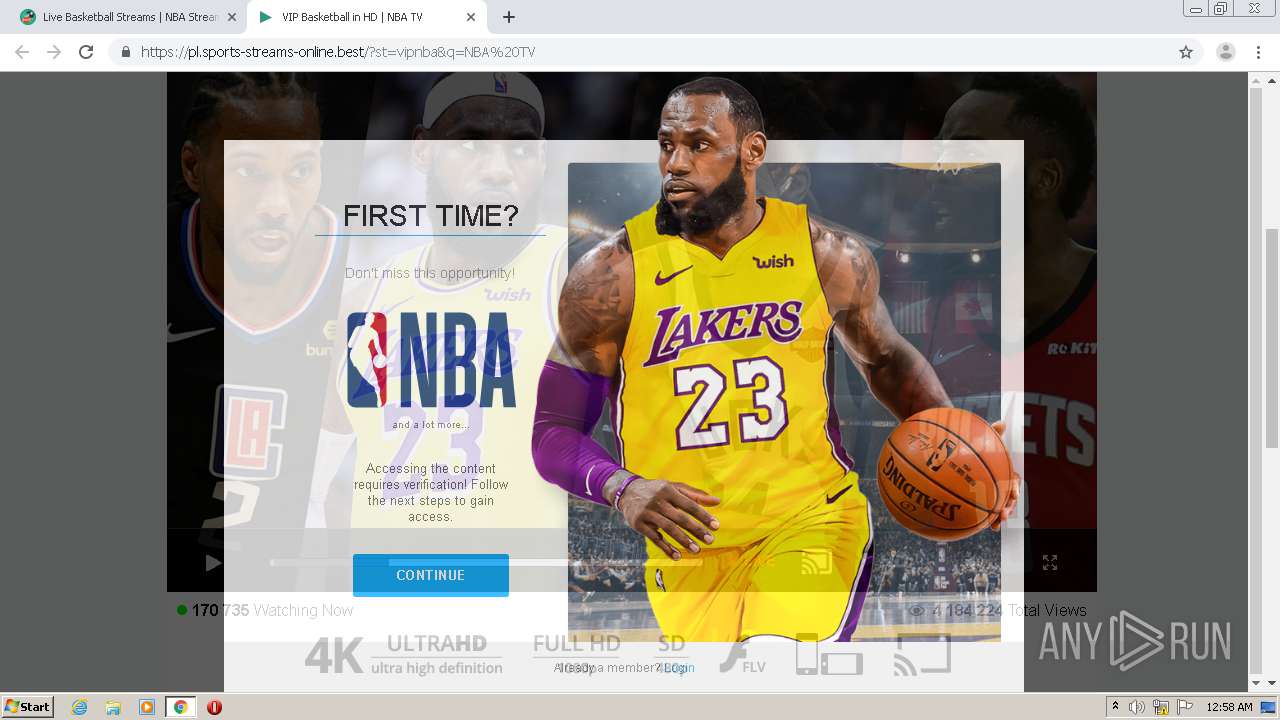Go forward in browser history

pos(54,52)
